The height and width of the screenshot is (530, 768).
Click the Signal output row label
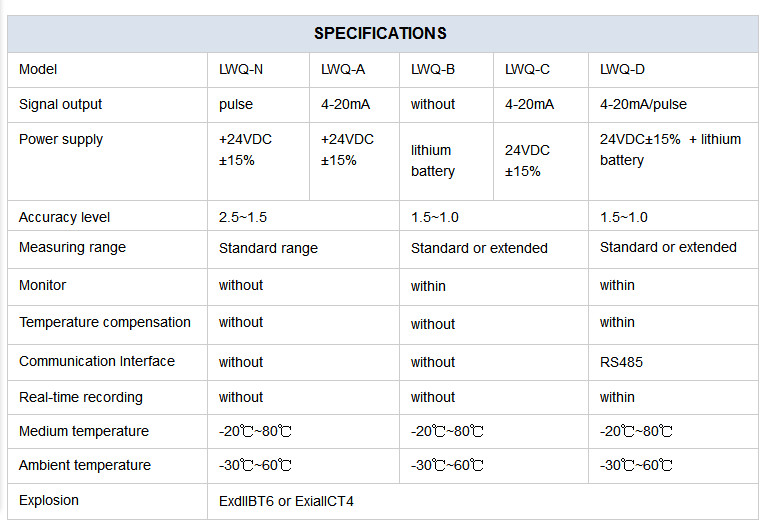(x=60, y=104)
